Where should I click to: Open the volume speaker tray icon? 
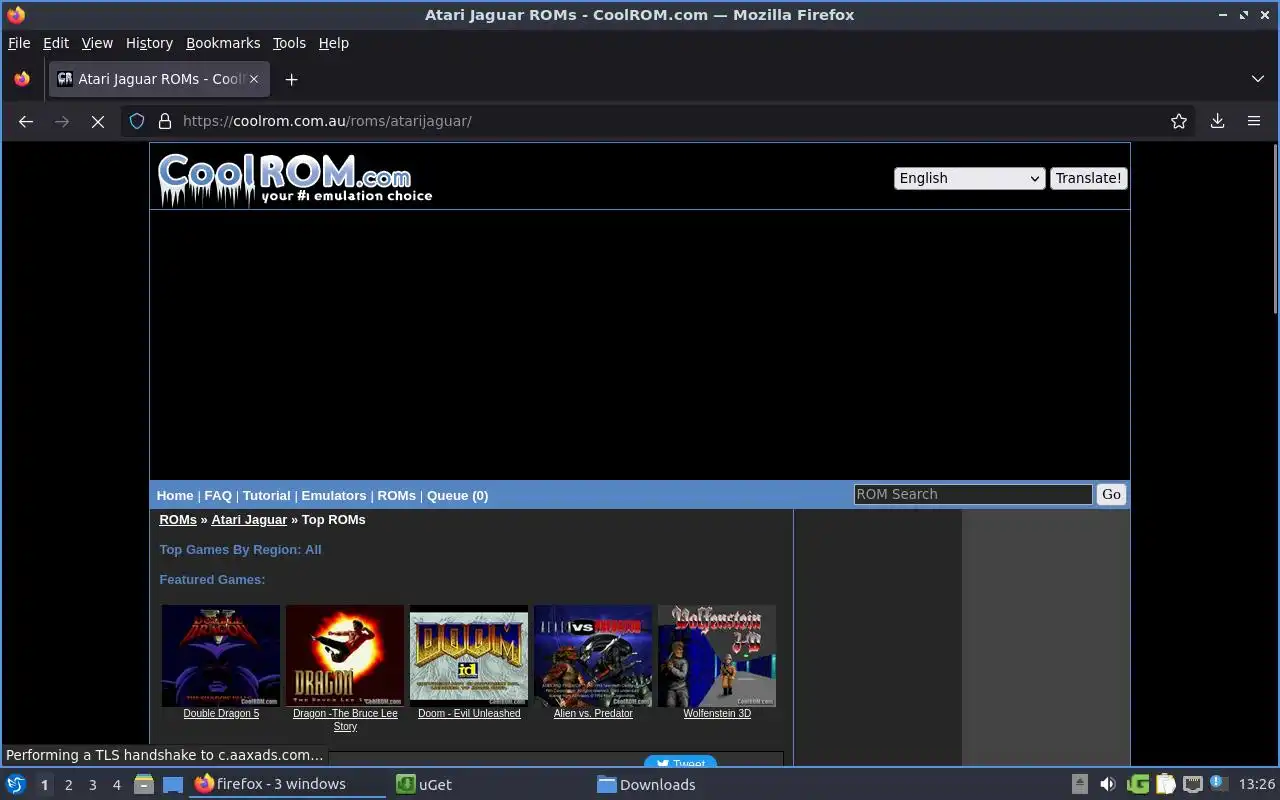click(1107, 784)
